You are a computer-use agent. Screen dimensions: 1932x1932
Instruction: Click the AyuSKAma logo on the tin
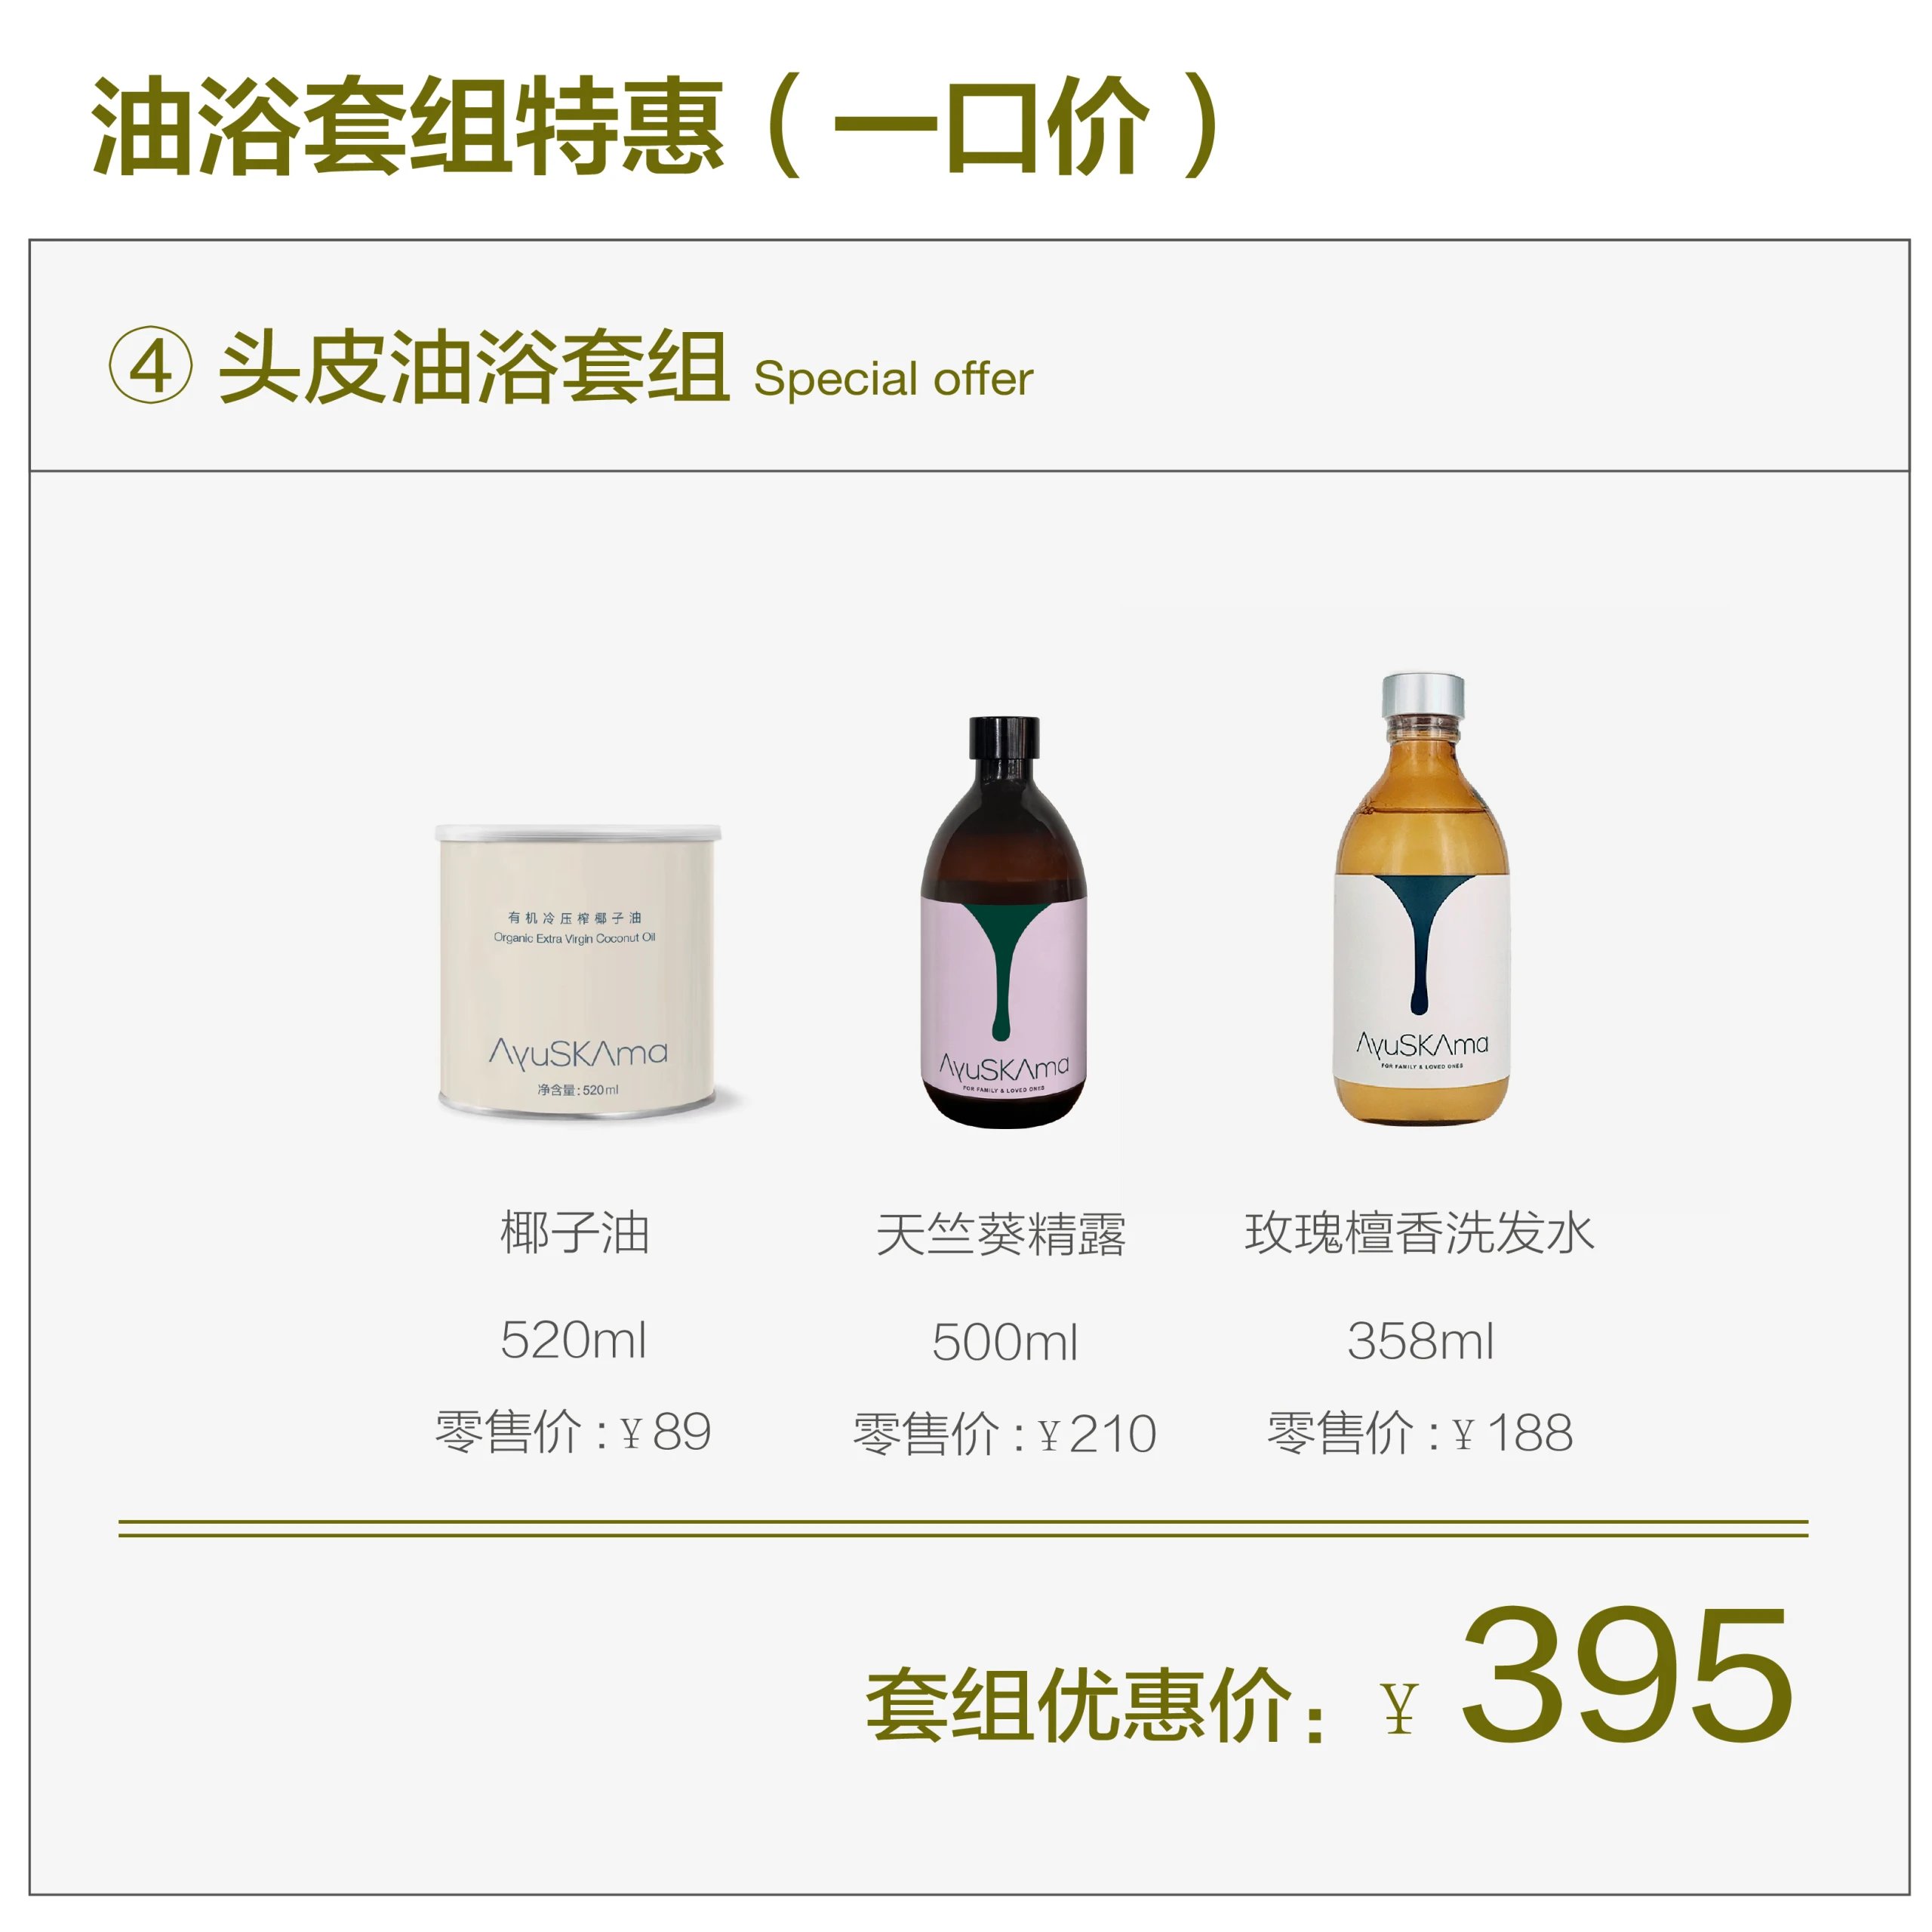coord(577,1053)
